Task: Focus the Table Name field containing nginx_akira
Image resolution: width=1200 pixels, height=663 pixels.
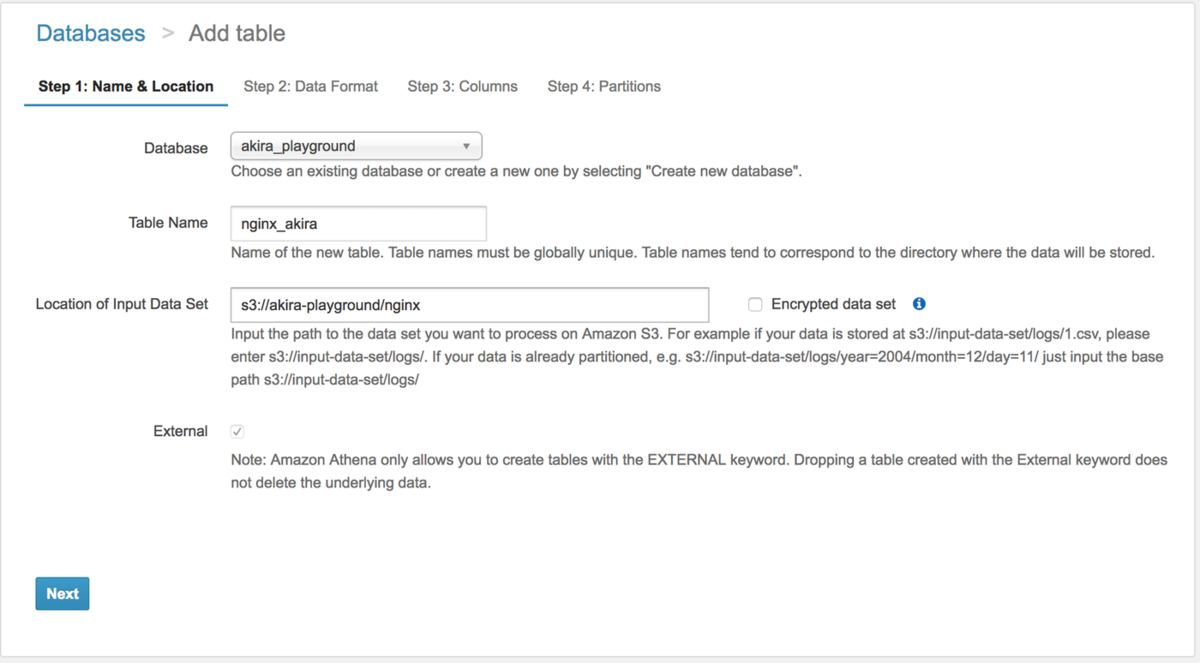Action: tap(358, 223)
